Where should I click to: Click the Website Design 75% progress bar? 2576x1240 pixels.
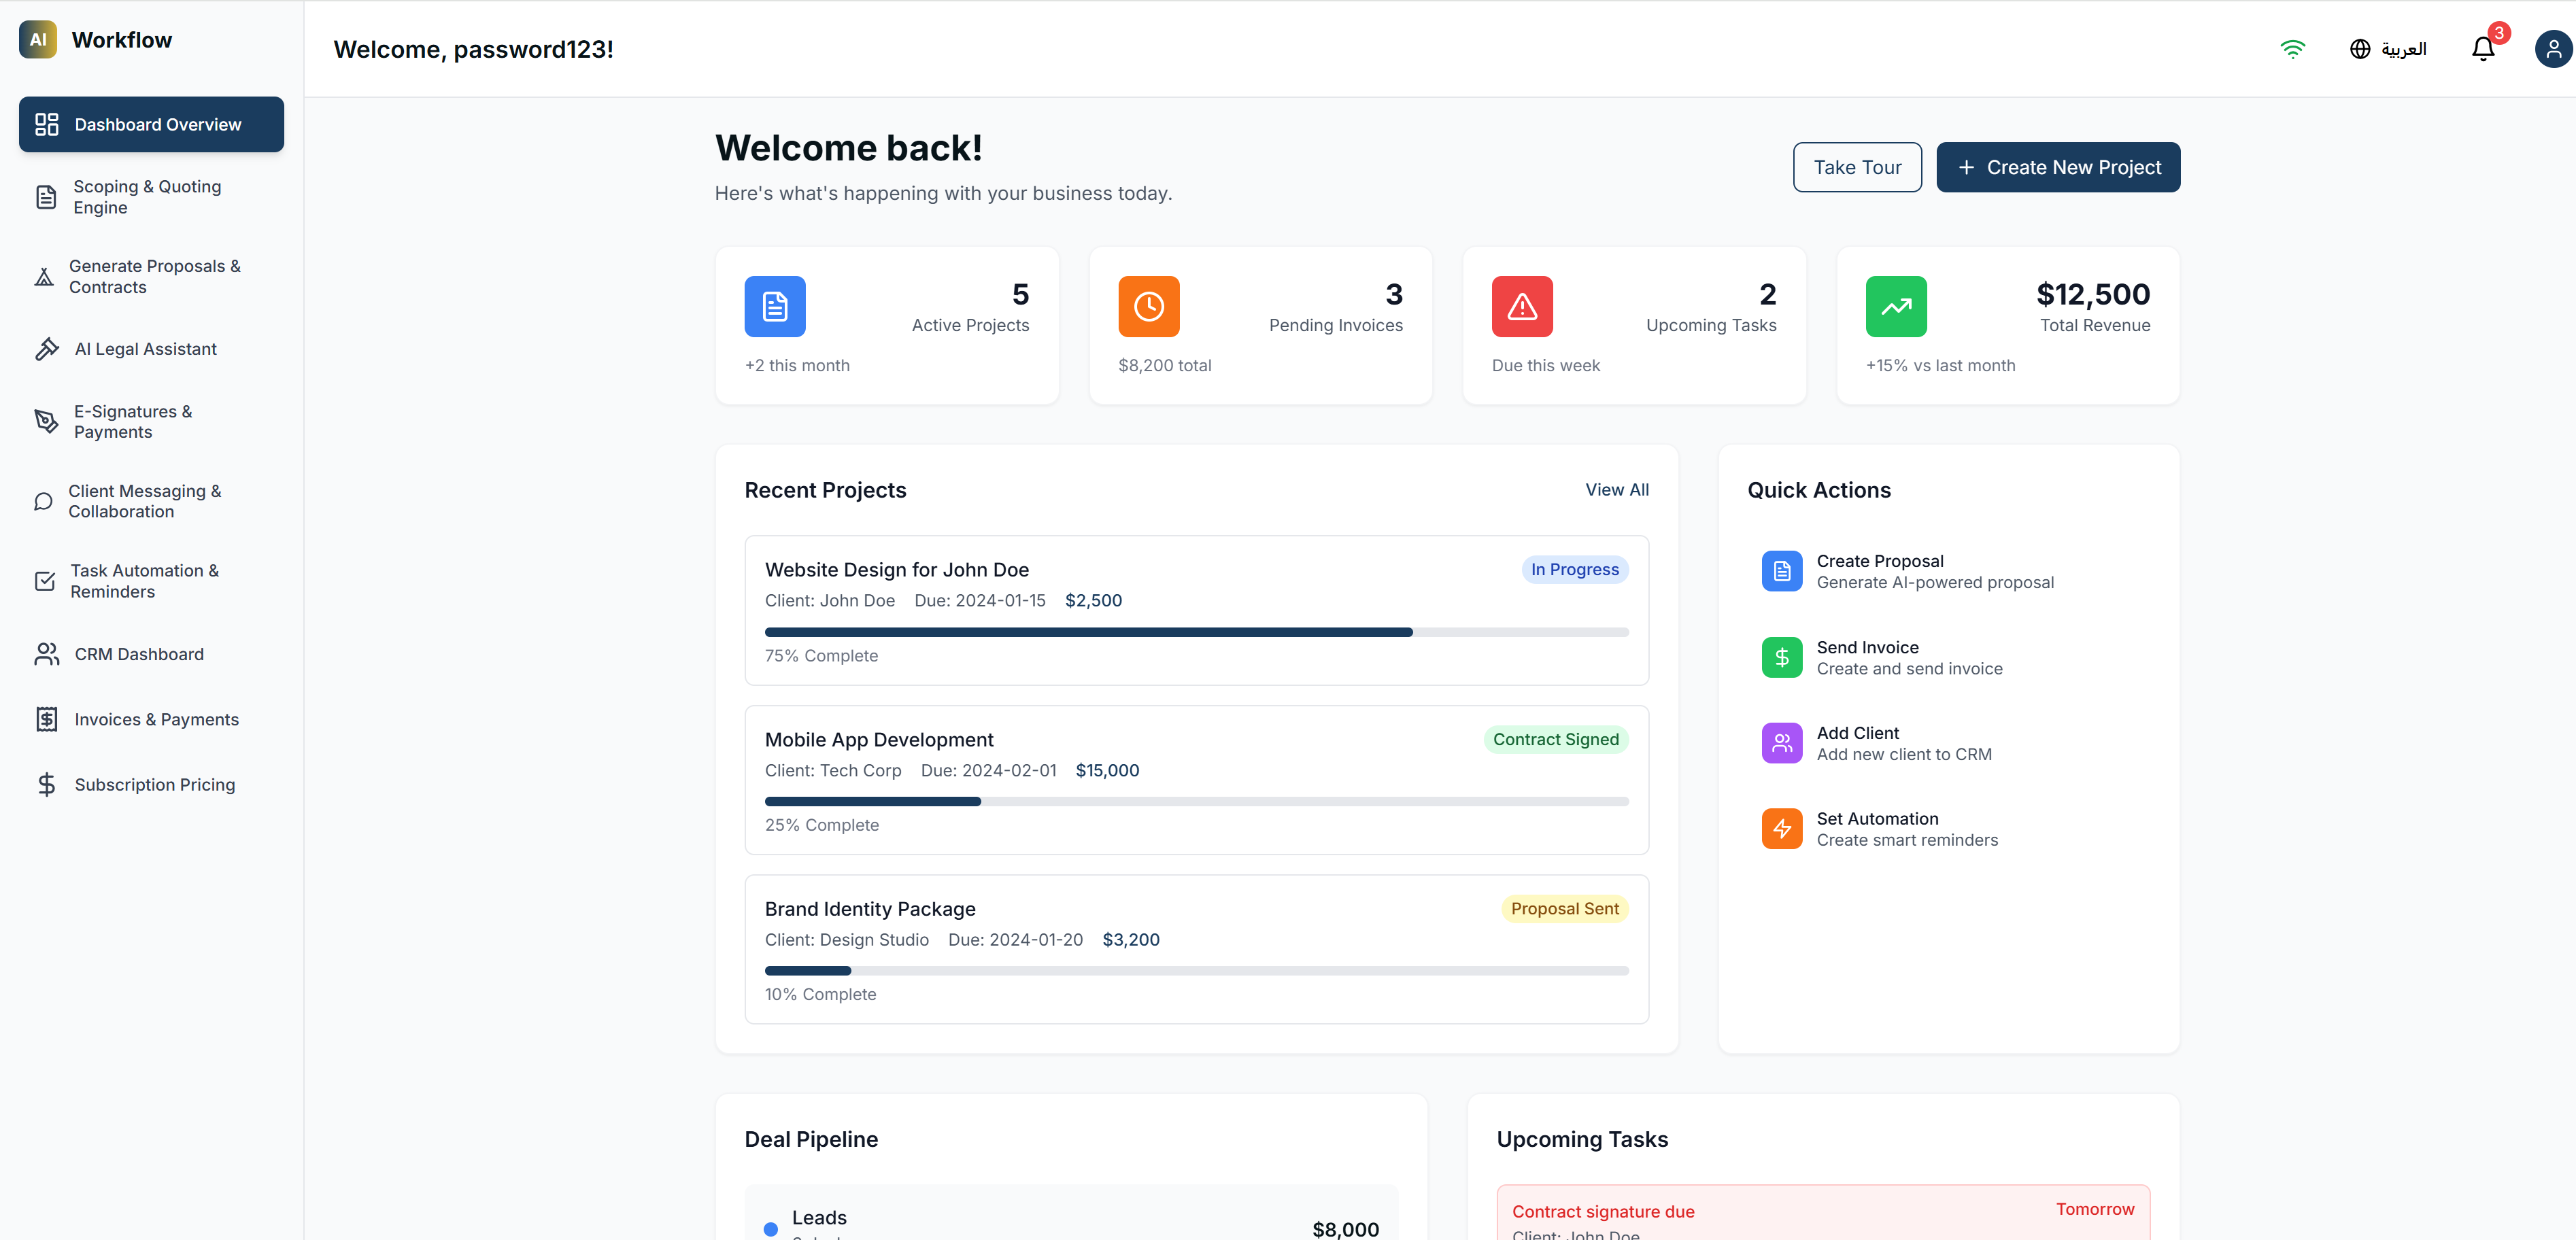1195,632
